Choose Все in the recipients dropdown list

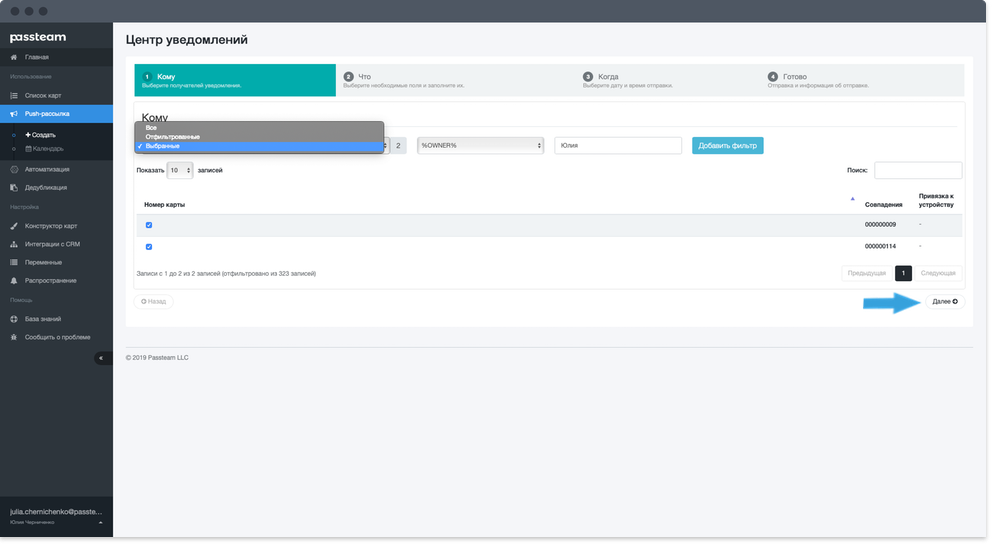(x=259, y=128)
